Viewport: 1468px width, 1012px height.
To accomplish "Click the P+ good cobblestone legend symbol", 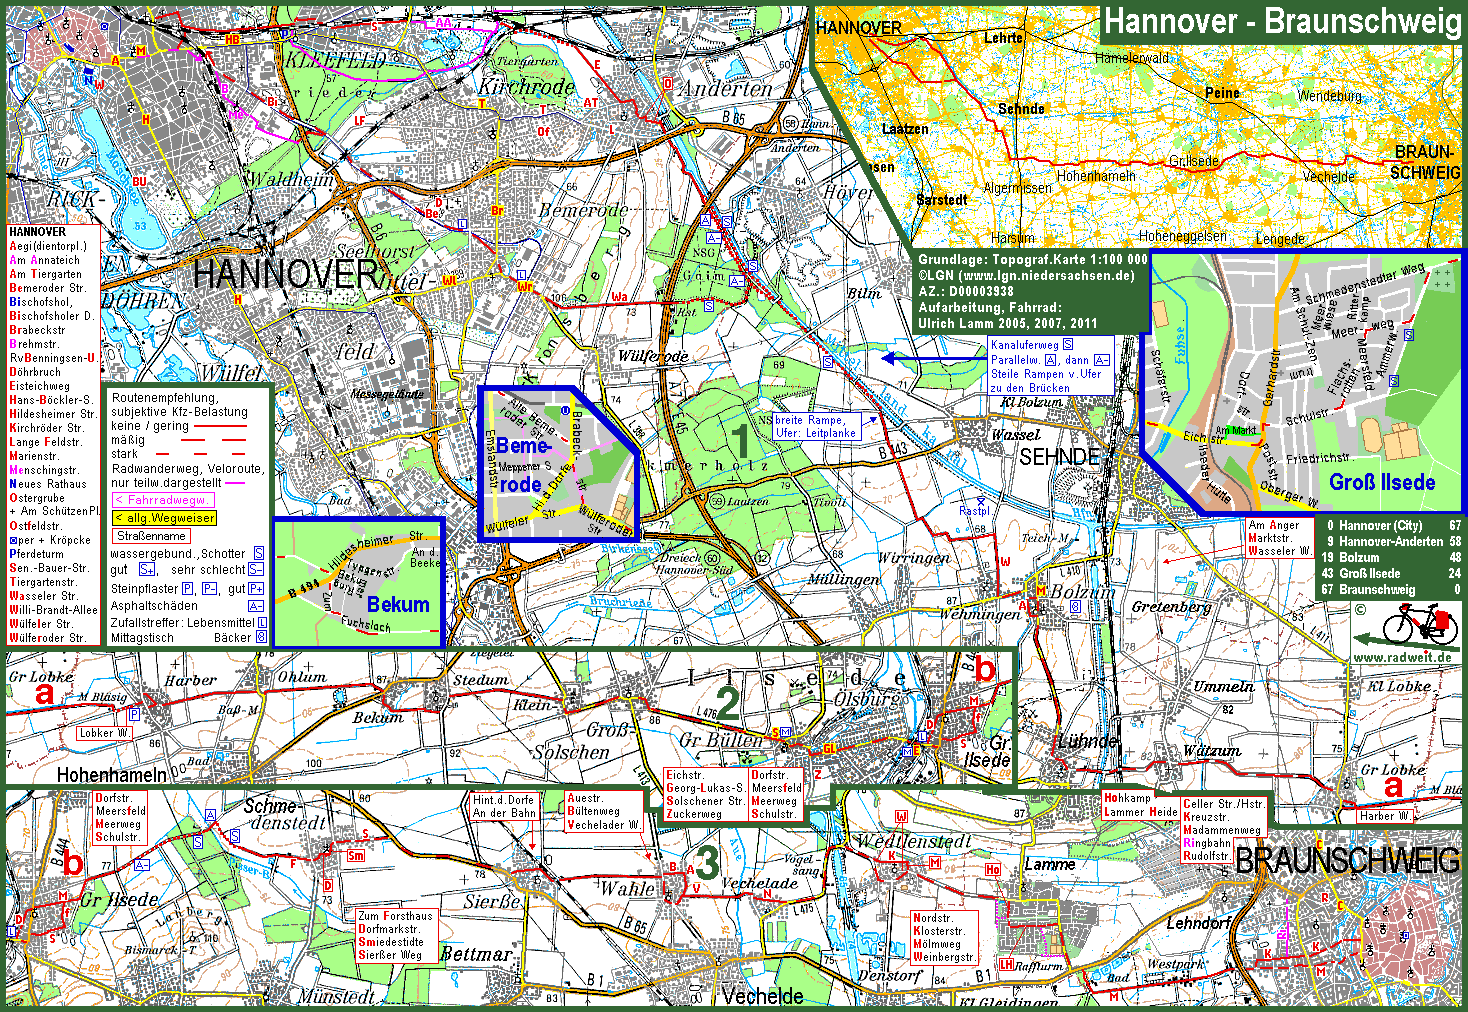I will click(257, 589).
